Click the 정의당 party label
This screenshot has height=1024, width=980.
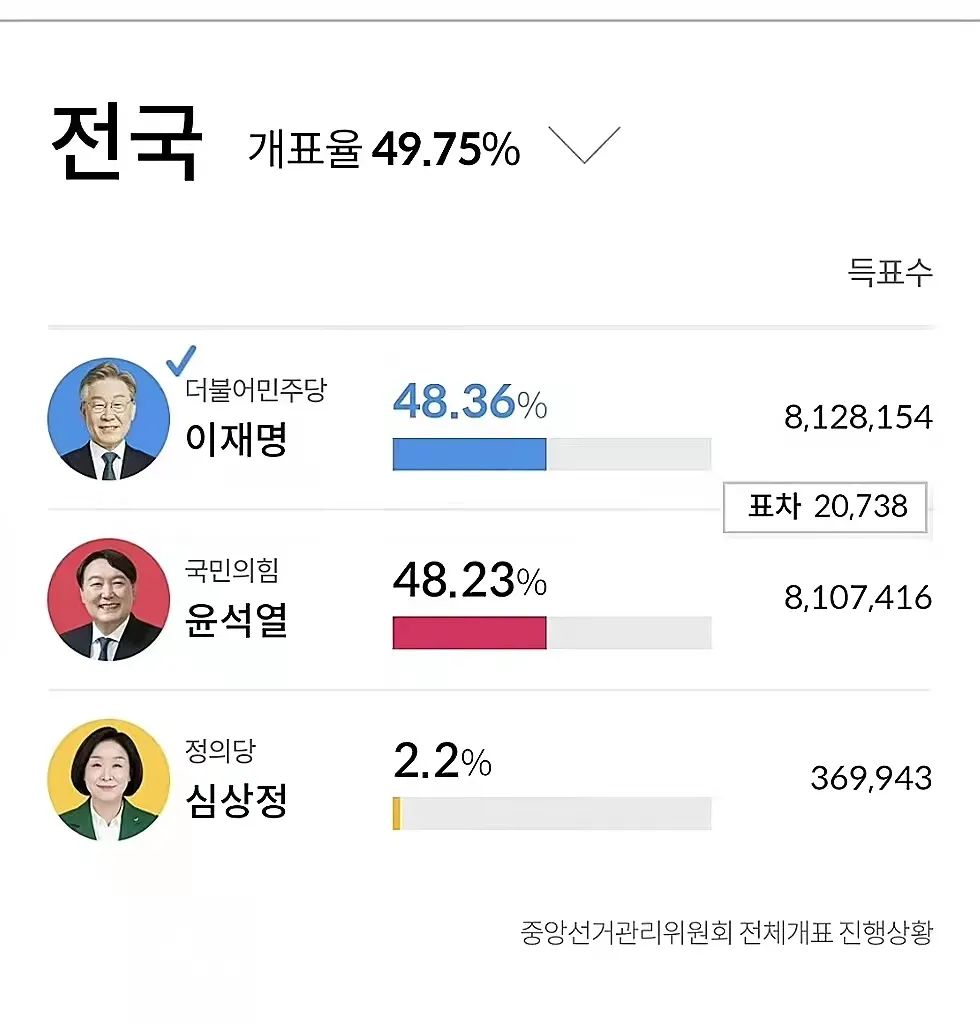tap(221, 751)
